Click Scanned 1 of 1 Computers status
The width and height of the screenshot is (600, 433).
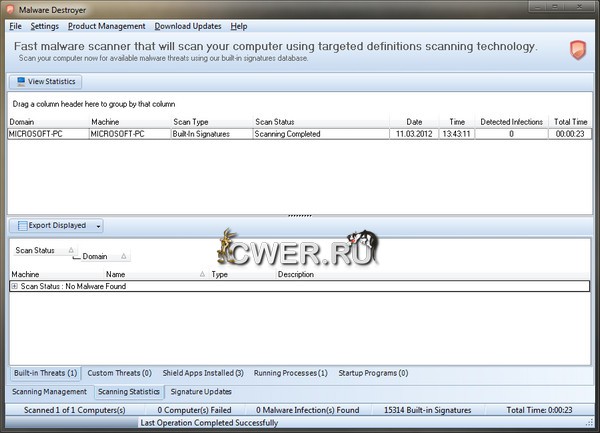point(75,410)
